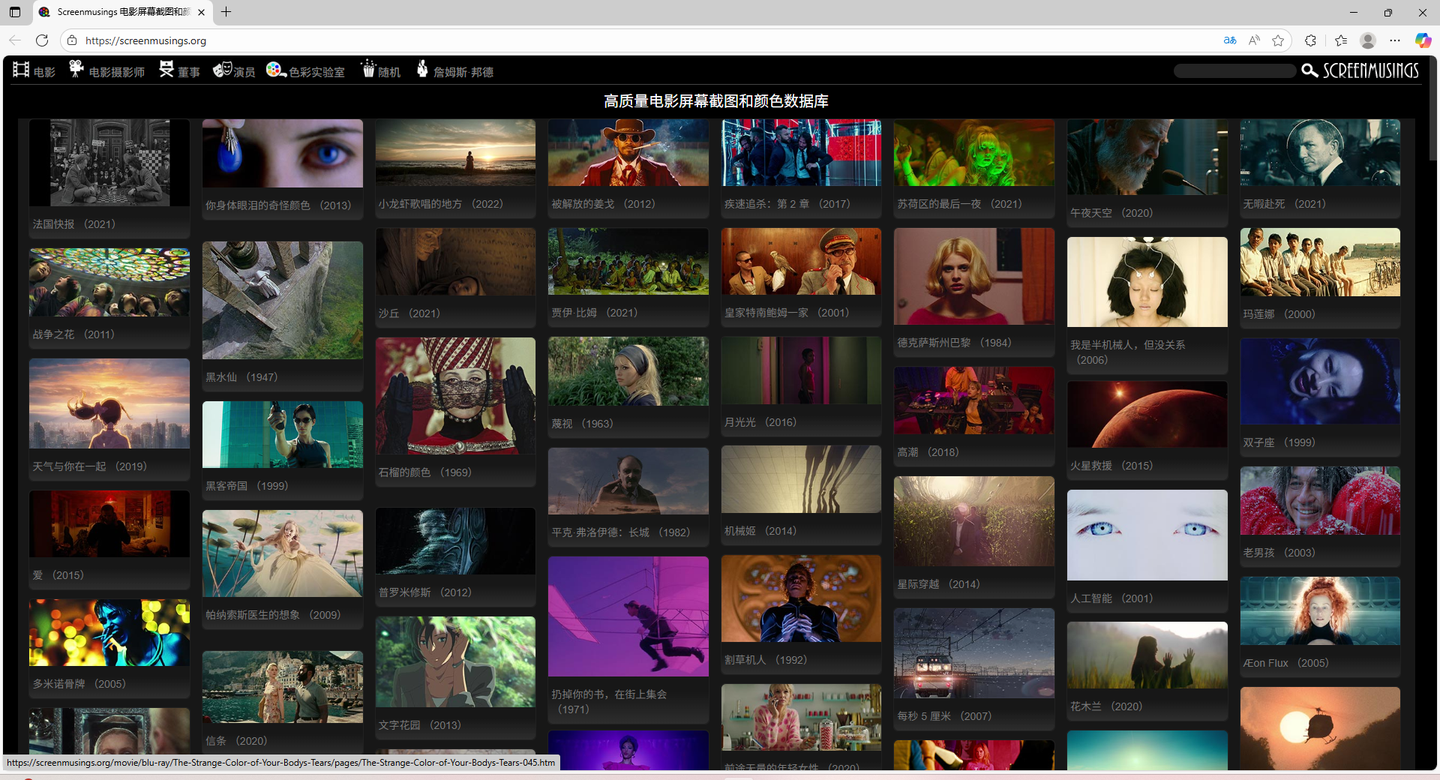Open the 法国快报 (2021) thumbnail
Viewport: 1440px width, 780px height.
[x=109, y=163]
